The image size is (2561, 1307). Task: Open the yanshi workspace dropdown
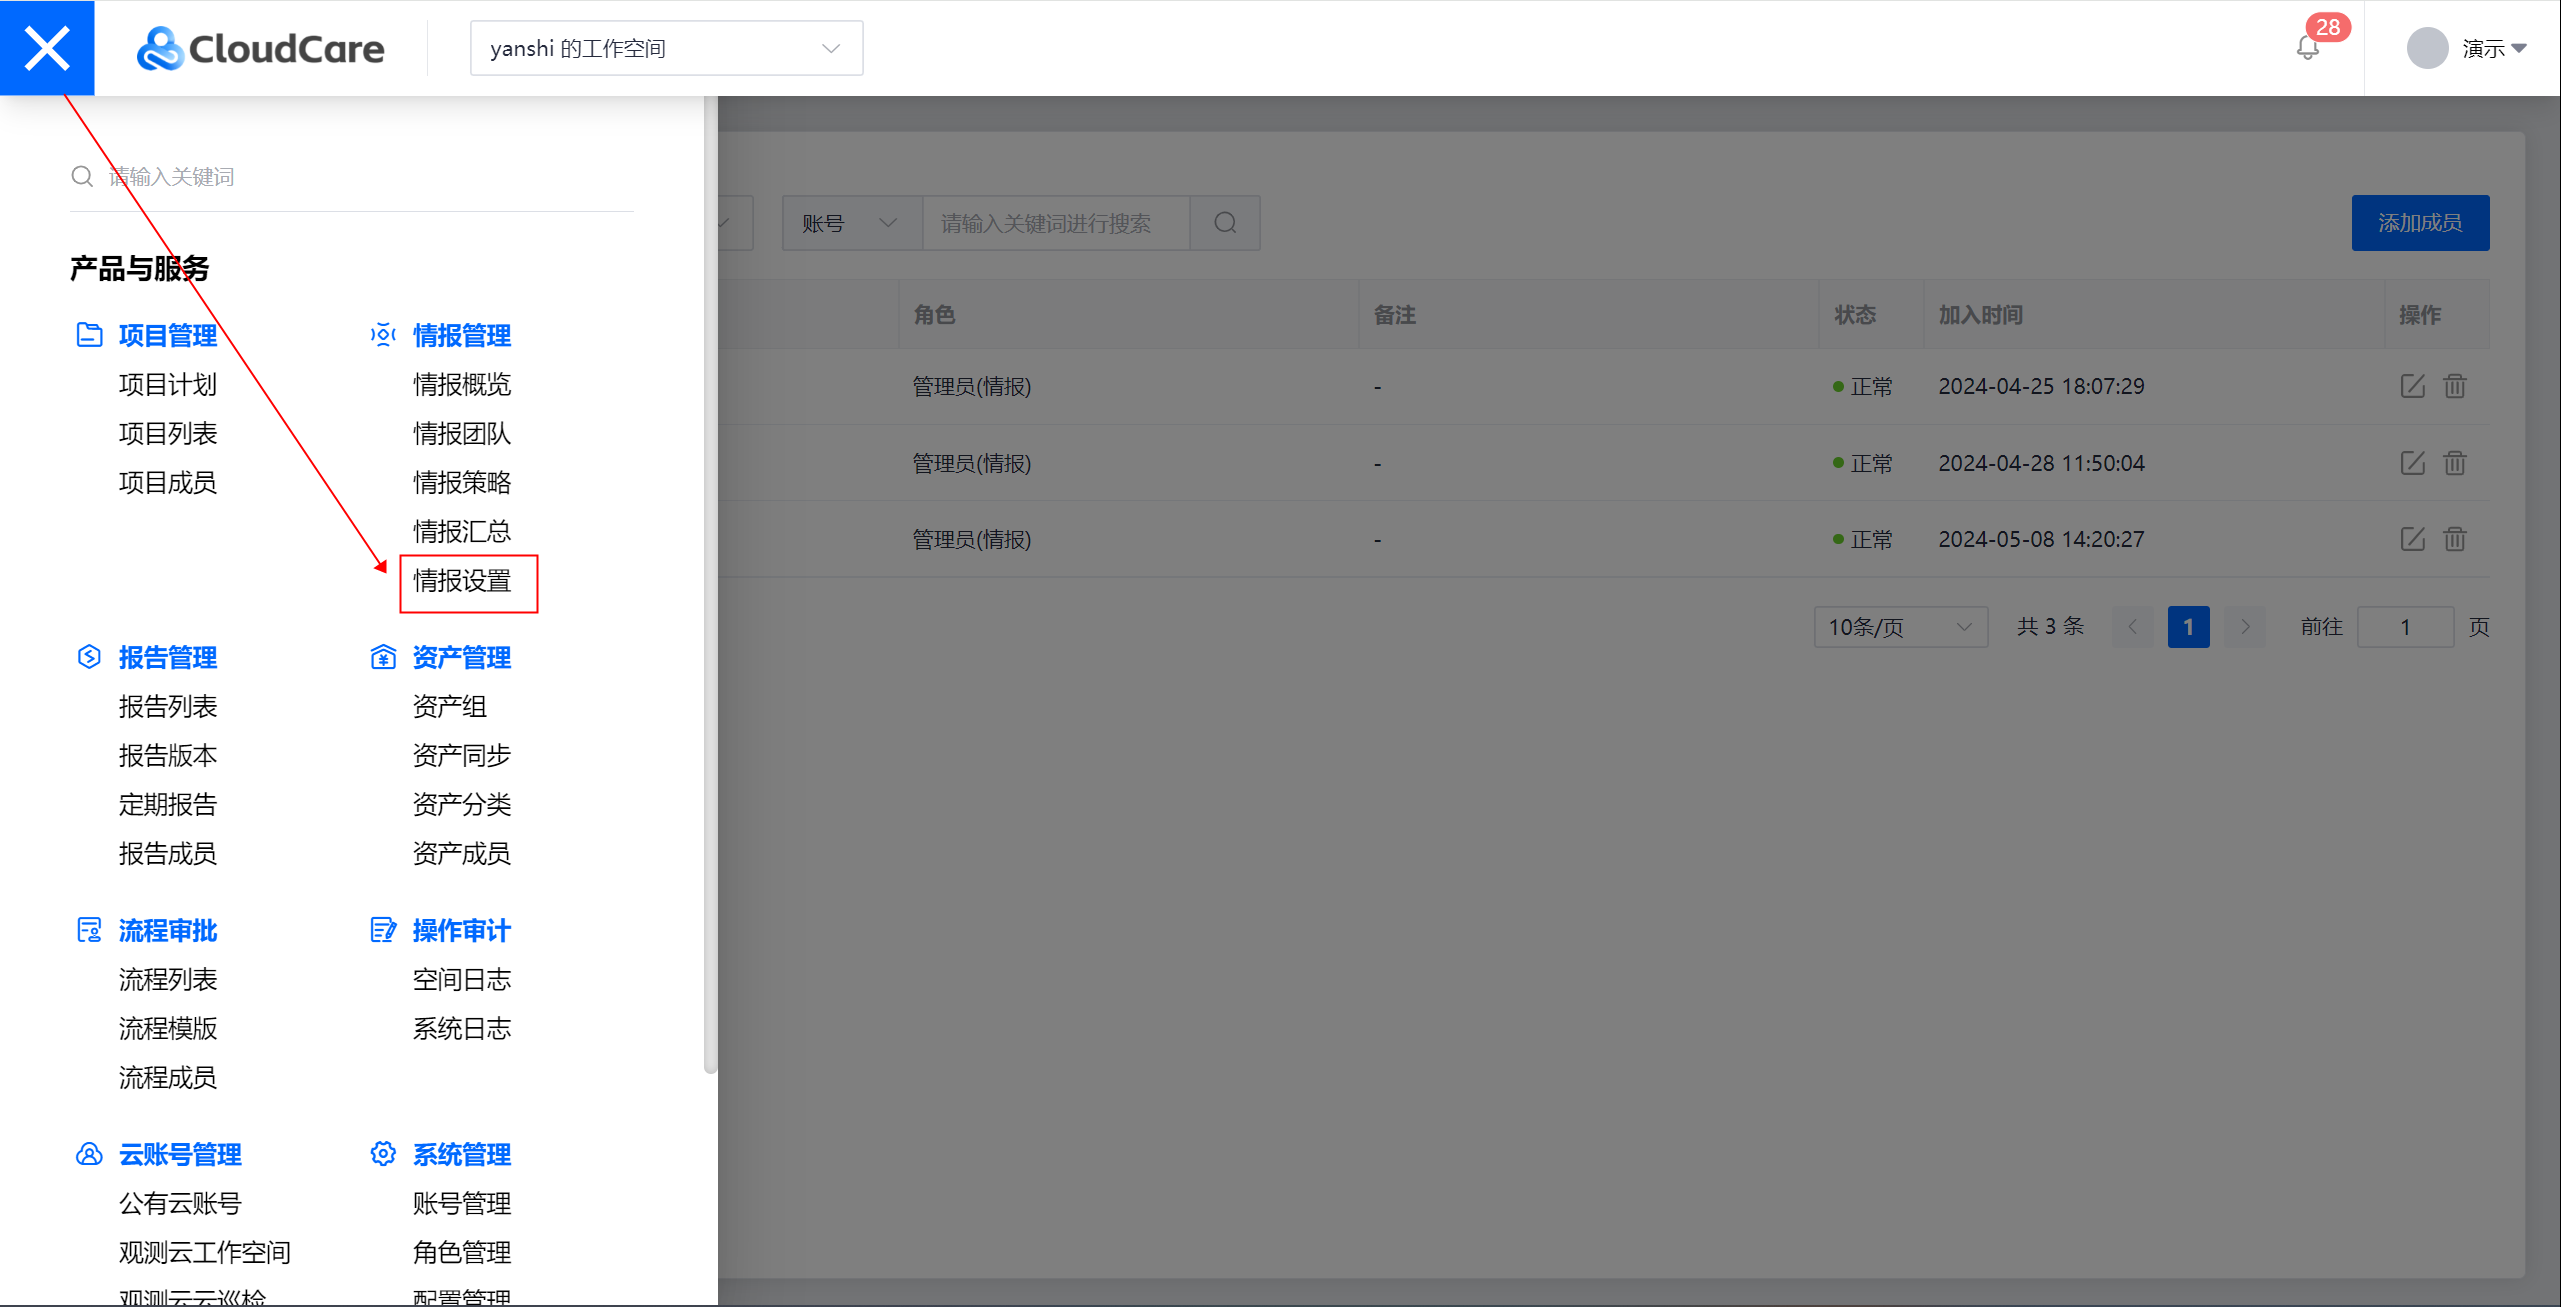coord(666,48)
